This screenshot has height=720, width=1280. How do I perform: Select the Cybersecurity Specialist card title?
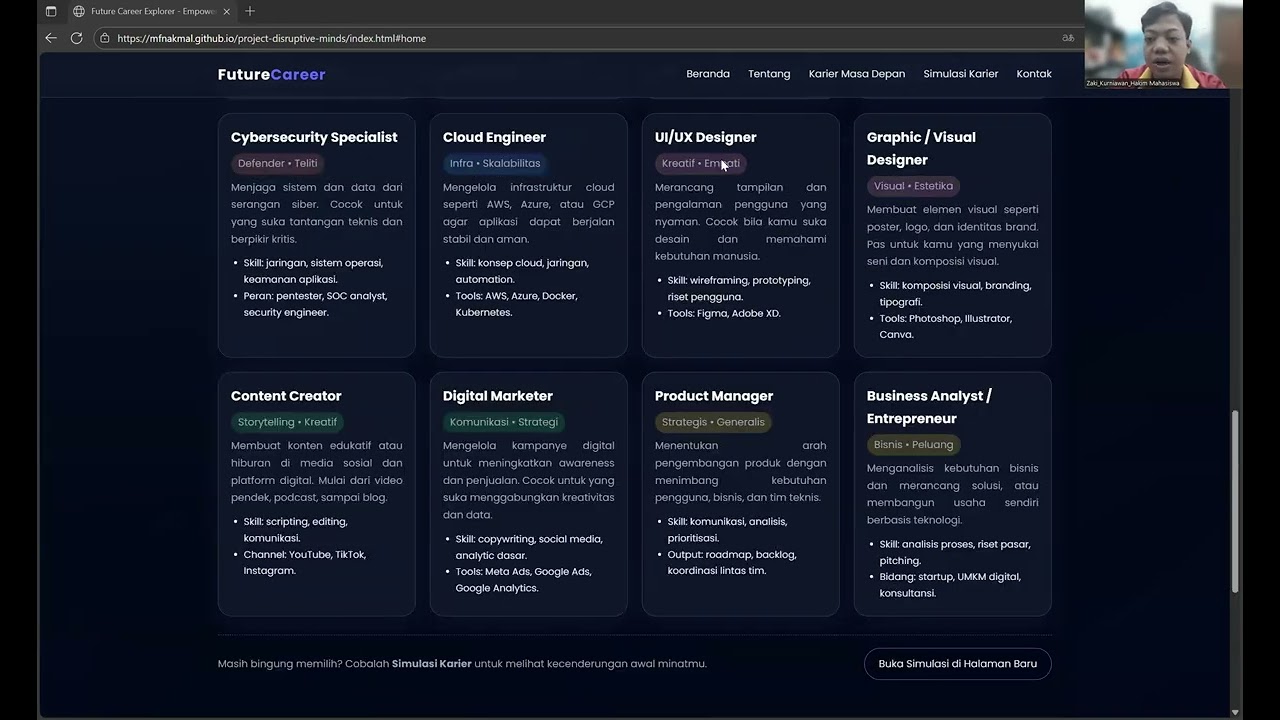[314, 137]
